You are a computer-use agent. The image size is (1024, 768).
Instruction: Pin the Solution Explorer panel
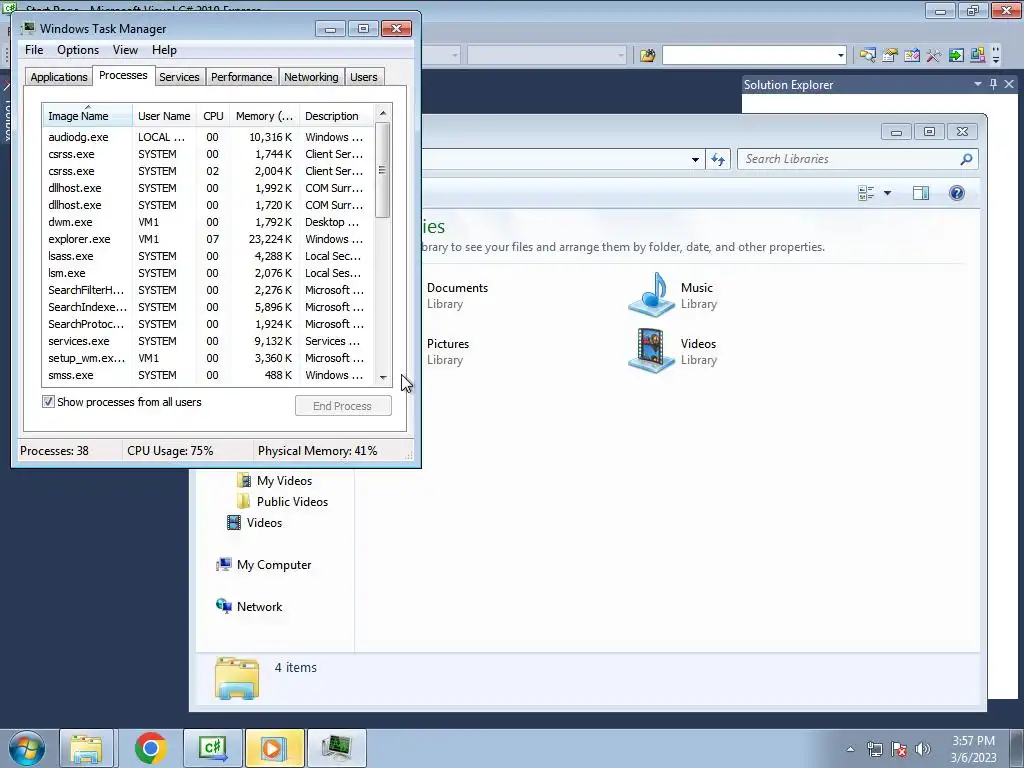point(993,84)
